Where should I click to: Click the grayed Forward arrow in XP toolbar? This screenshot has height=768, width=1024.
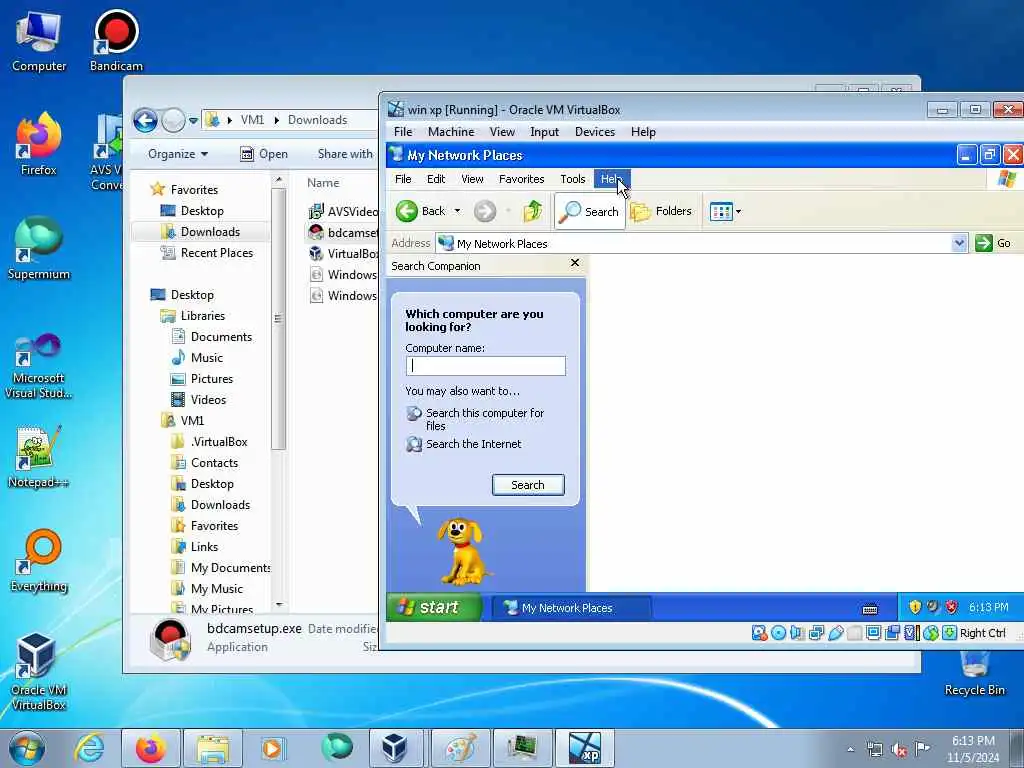point(485,211)
